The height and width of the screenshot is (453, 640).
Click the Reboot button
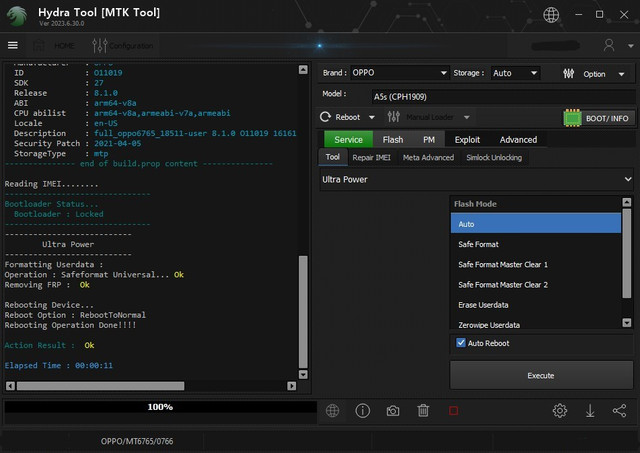(x=340, y=117)
